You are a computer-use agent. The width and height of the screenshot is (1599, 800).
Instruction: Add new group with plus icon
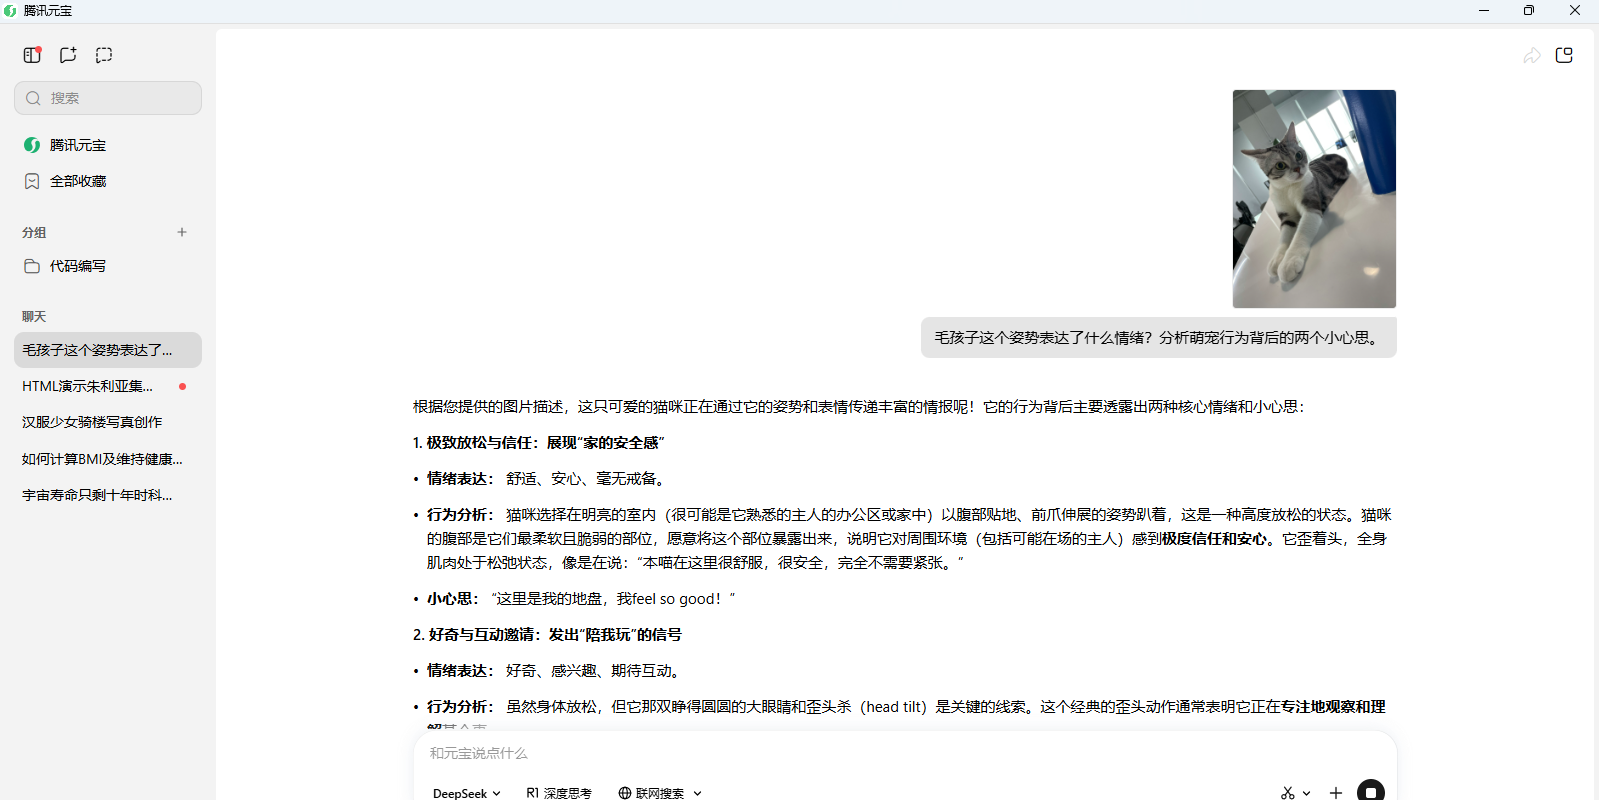[182, 232]
